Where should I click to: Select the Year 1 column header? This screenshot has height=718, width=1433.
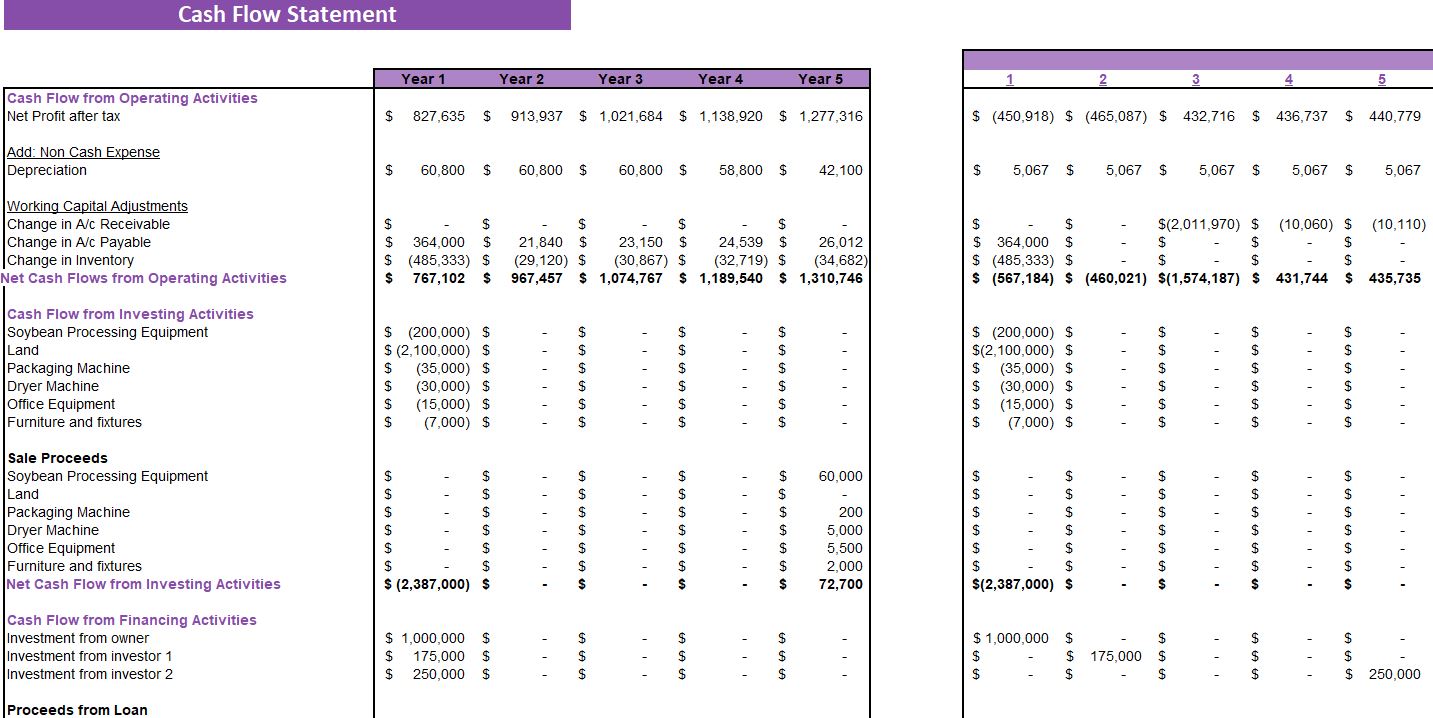point(421,79)
